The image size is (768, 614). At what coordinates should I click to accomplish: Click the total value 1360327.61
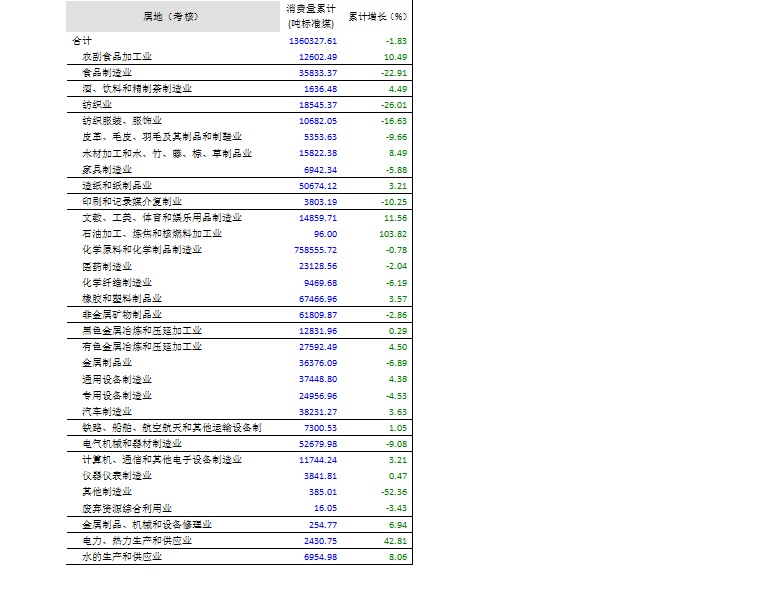[x=312, y=41]
